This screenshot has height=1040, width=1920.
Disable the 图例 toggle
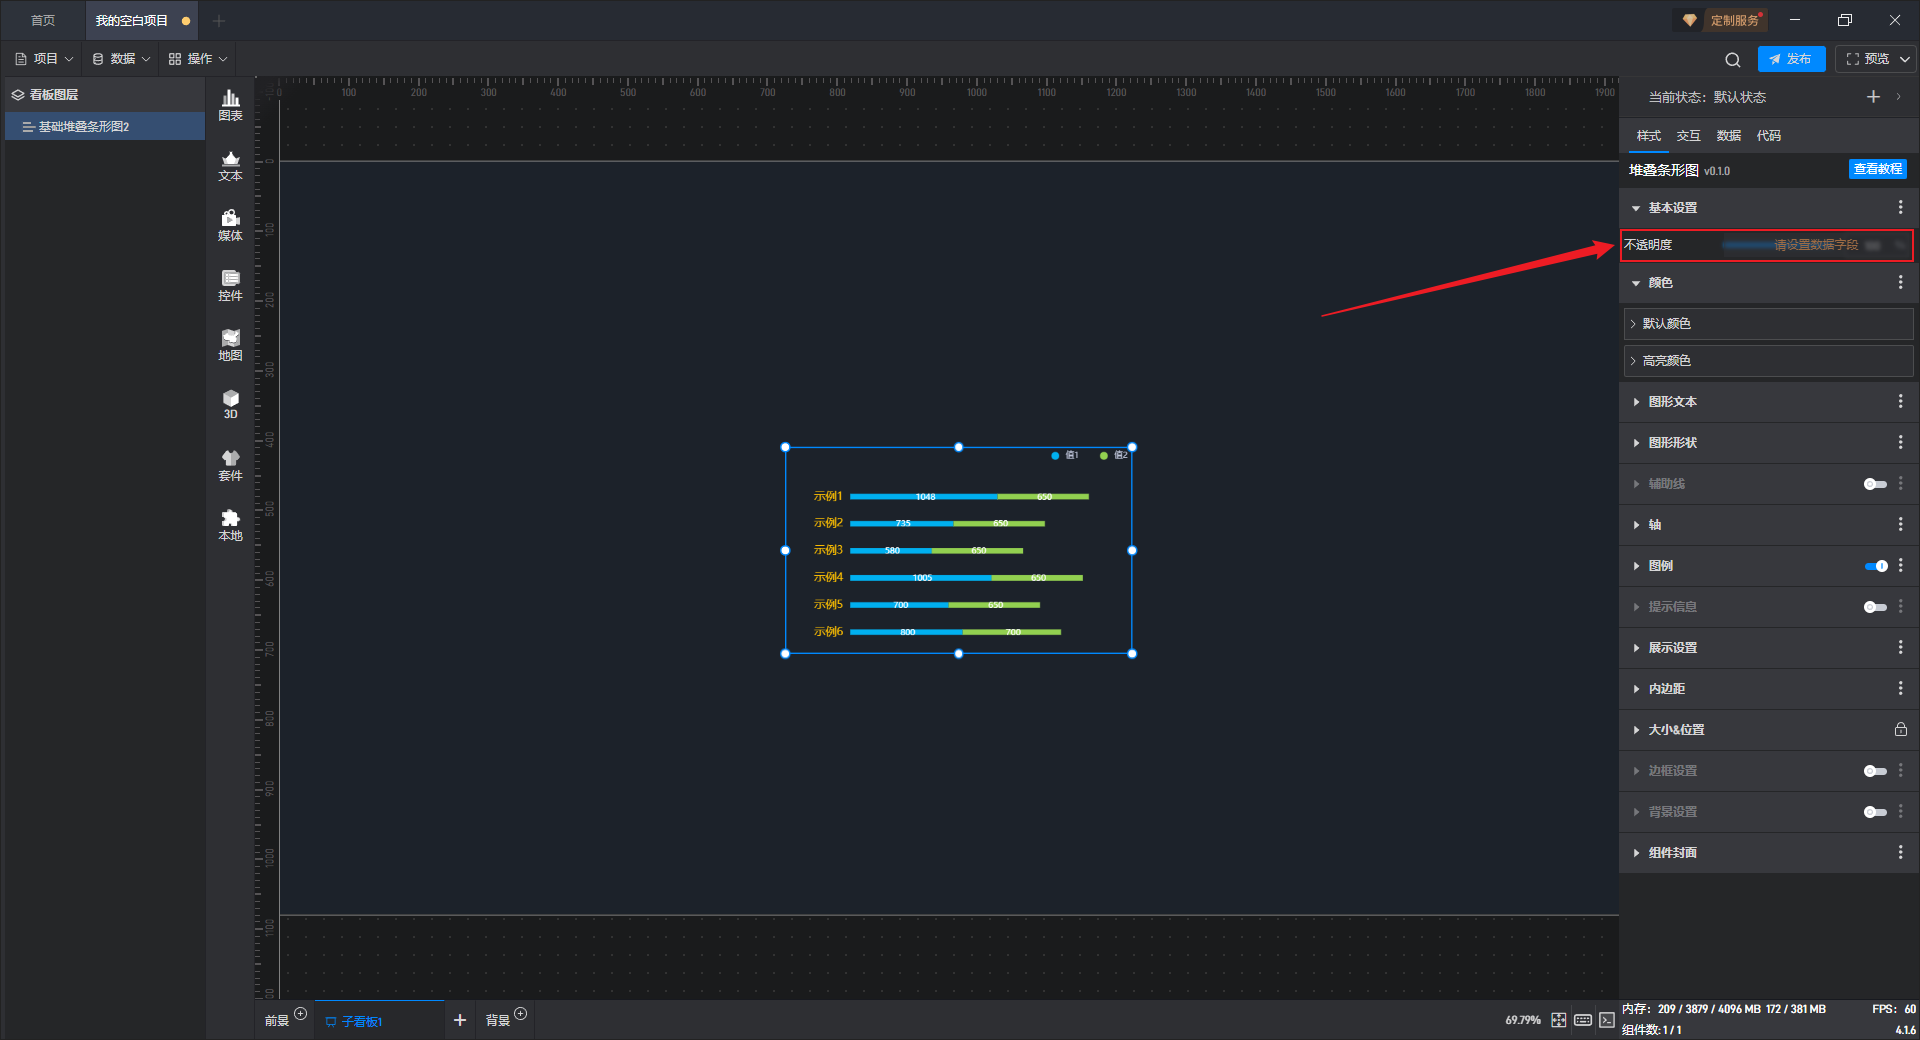1875,566
